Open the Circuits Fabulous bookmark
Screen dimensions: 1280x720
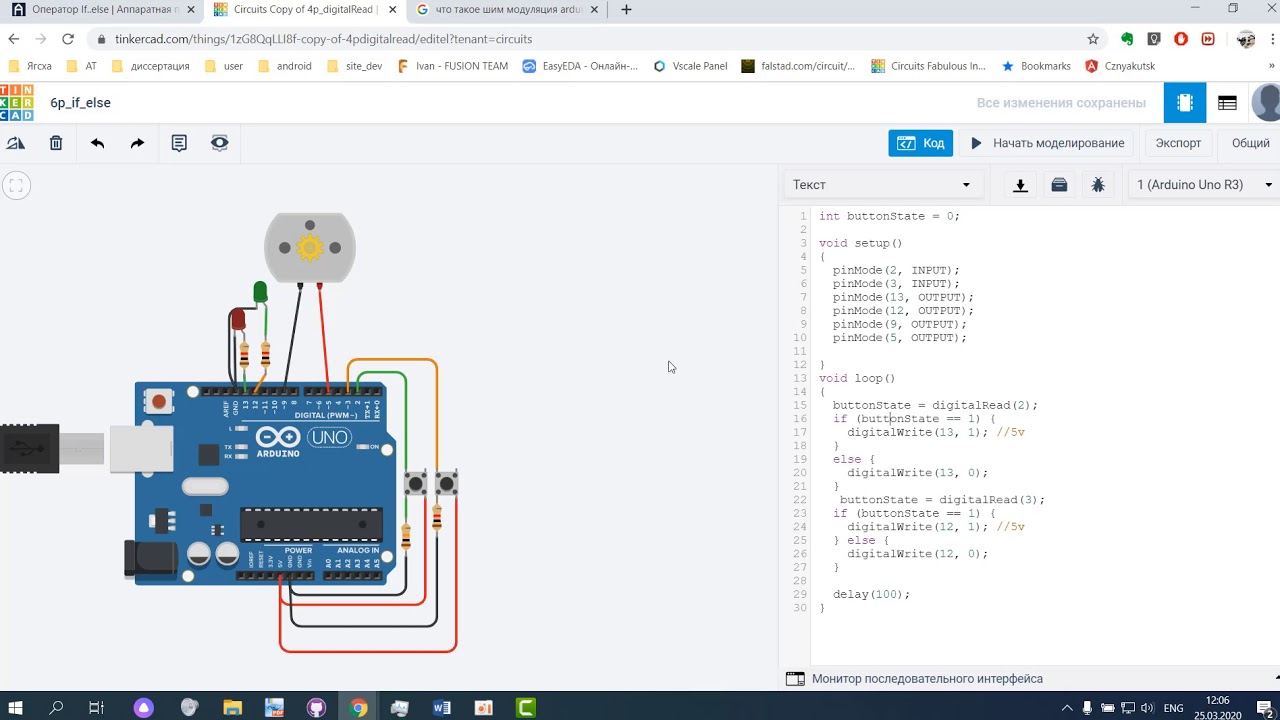928,66
